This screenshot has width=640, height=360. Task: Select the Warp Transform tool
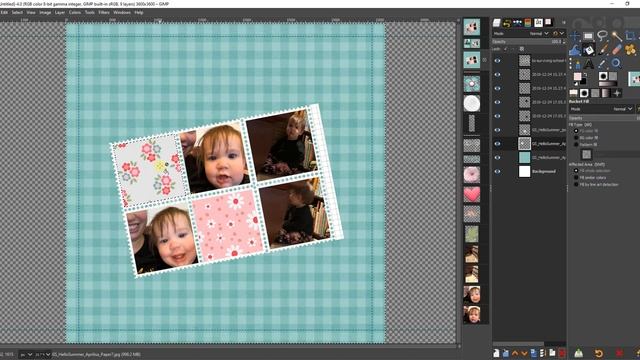(x=575, y=50)
